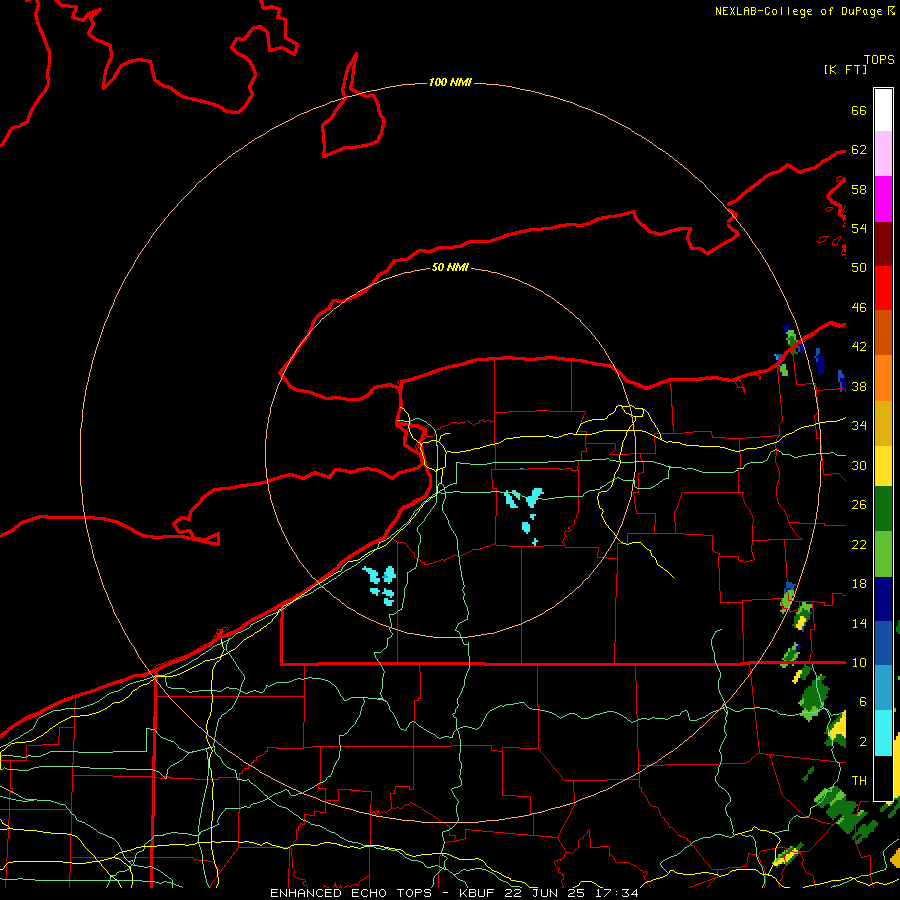Click the 62 value on the legend
The image size is (900, 900).
pos(859,150)
